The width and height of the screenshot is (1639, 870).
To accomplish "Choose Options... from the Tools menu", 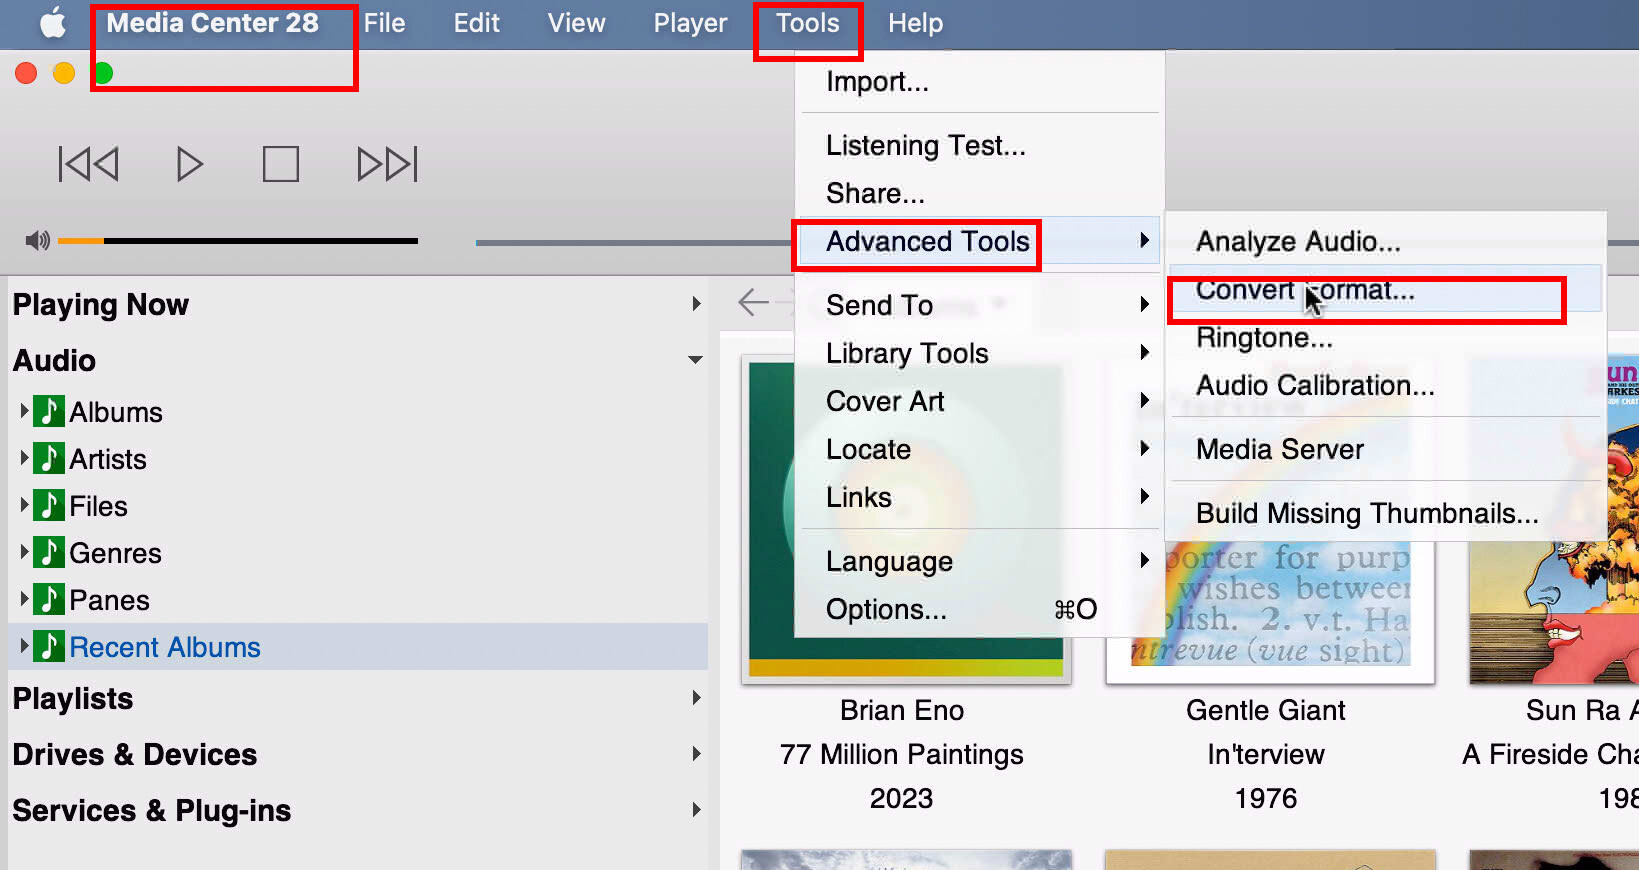I will tap(980, 609).
